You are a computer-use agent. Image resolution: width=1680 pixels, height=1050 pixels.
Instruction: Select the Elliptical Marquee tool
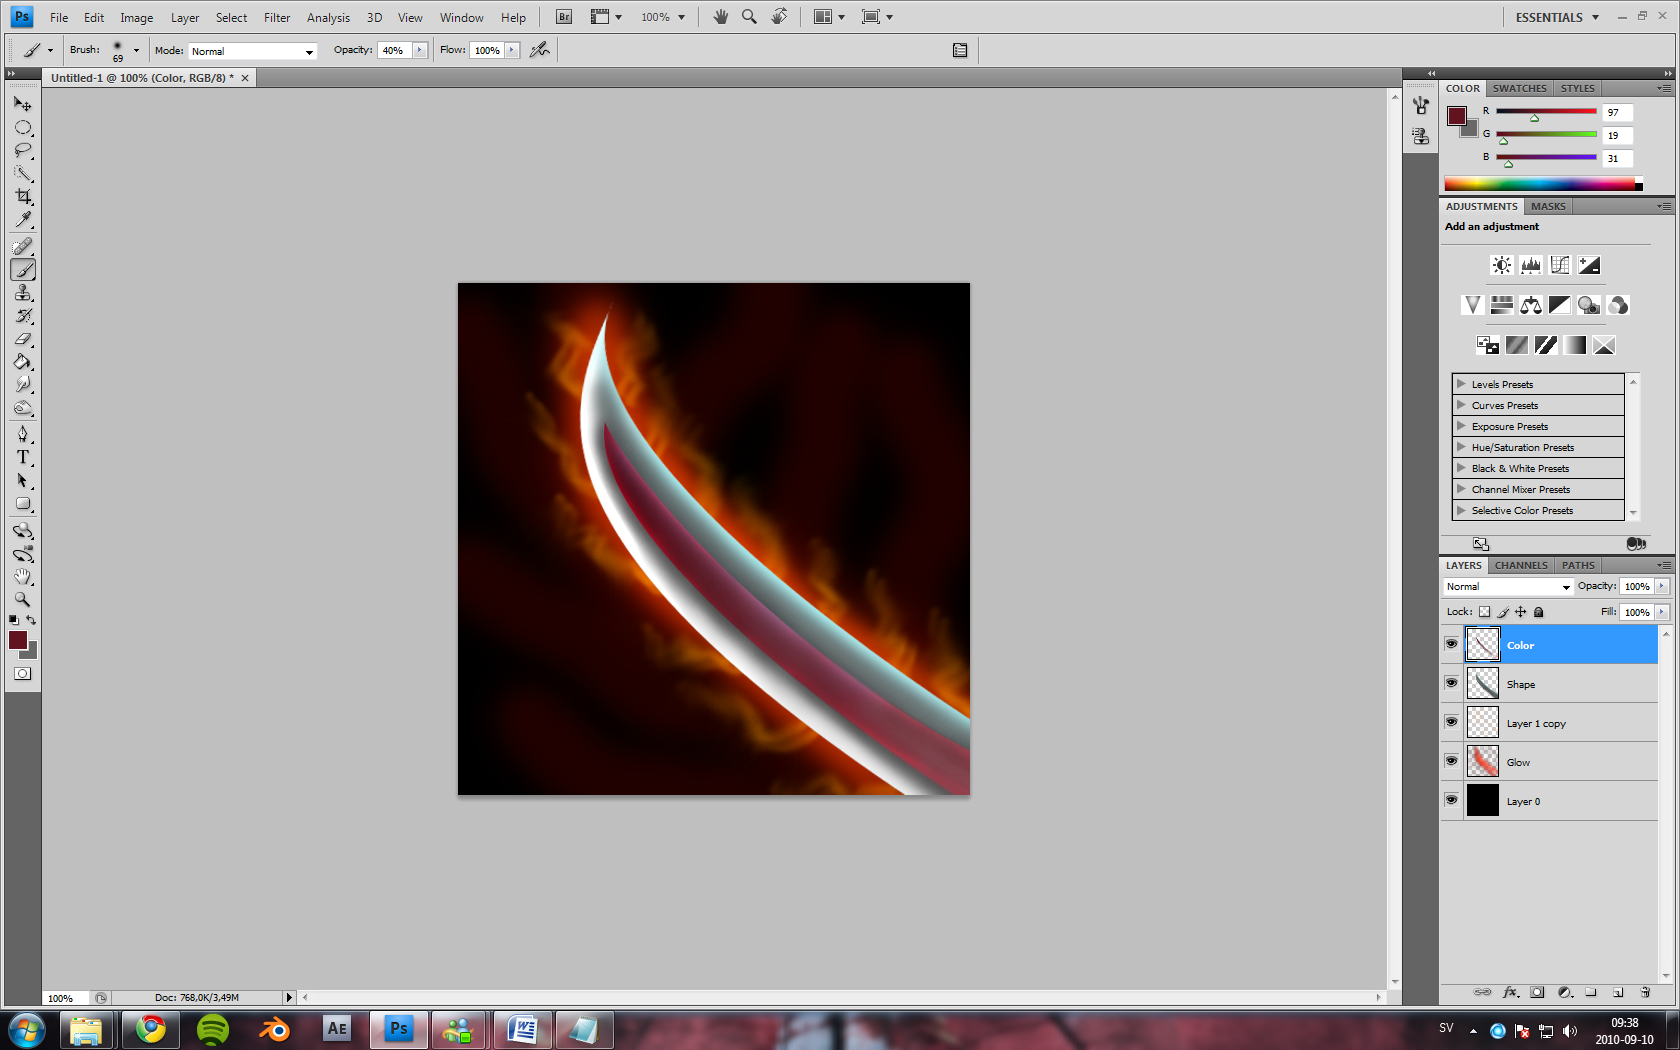click(22, 127)
